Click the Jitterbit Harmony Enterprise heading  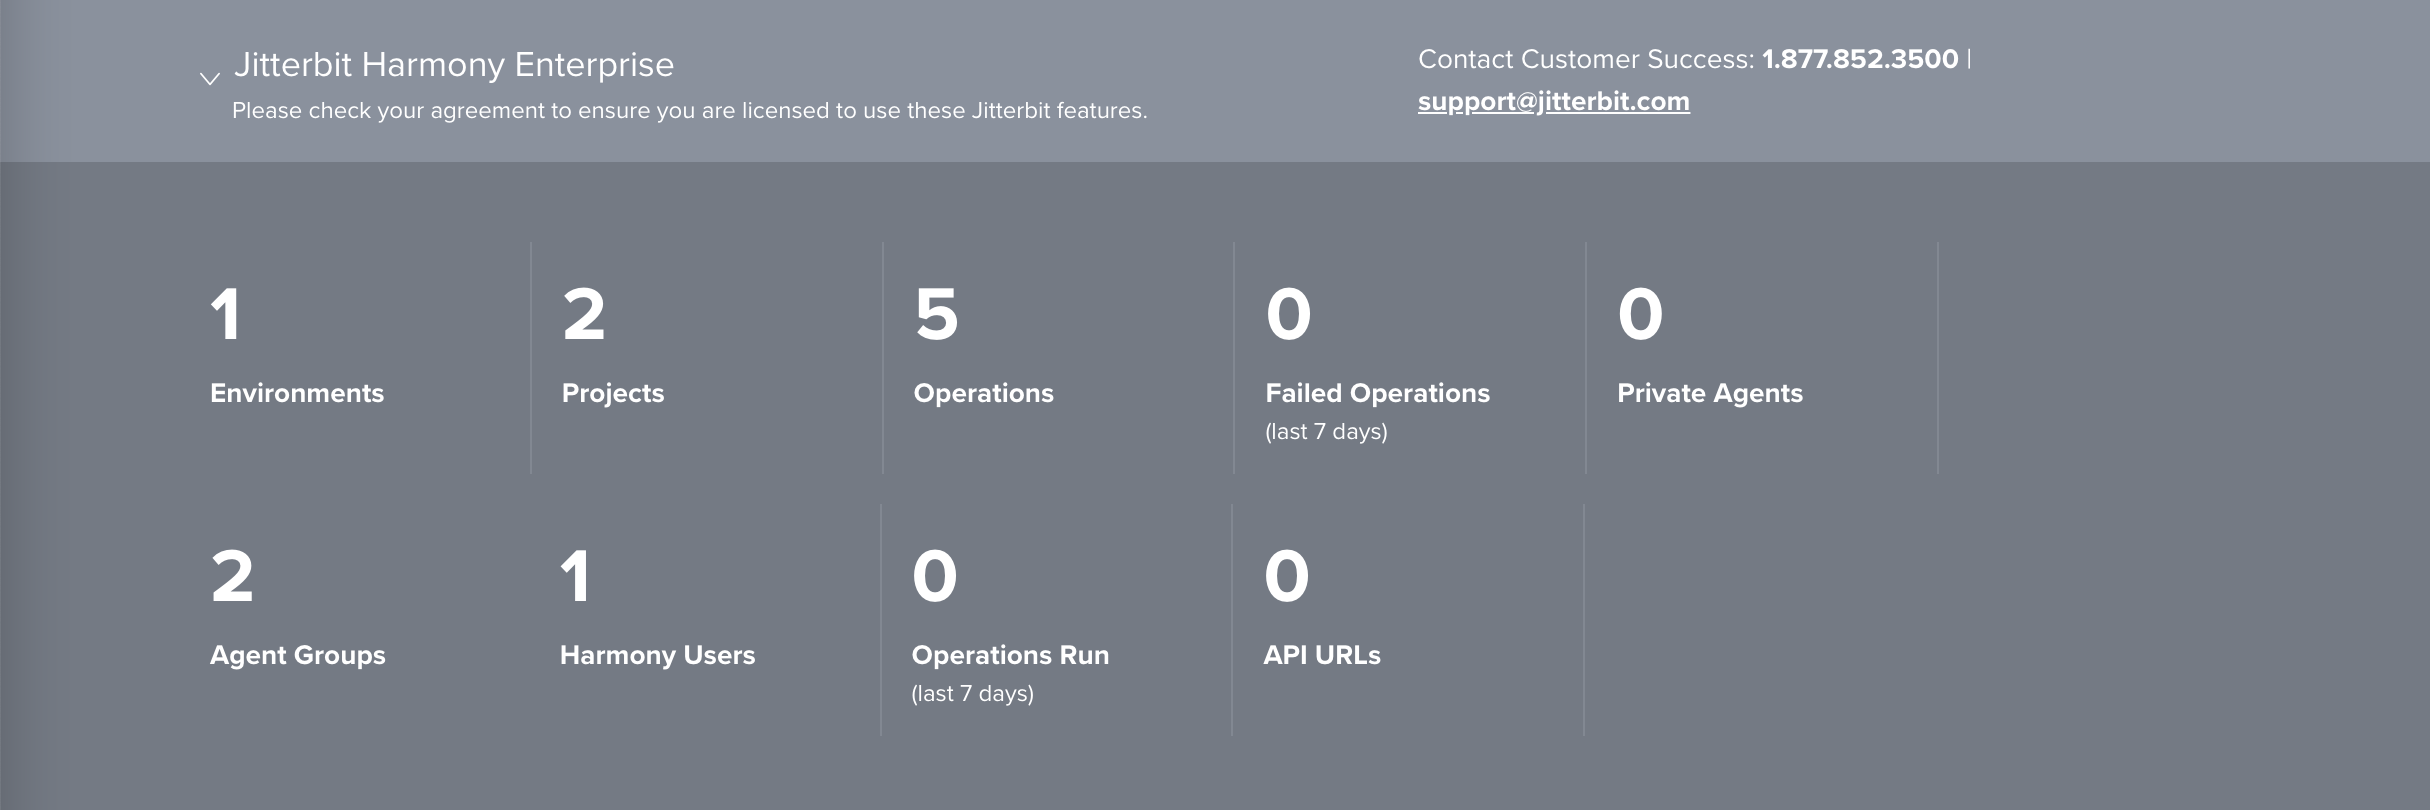[453, 65]
